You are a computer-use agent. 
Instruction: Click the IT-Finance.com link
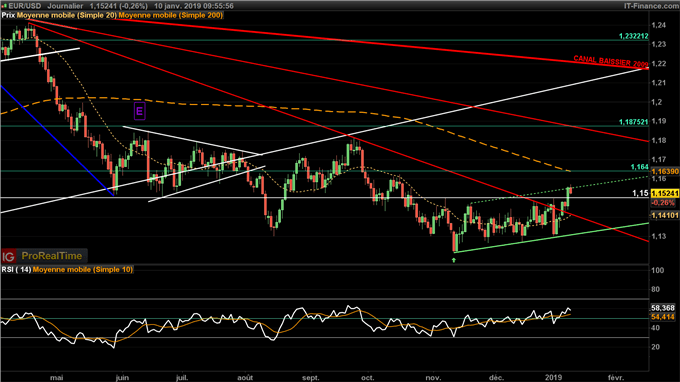[x=654, y=6]
